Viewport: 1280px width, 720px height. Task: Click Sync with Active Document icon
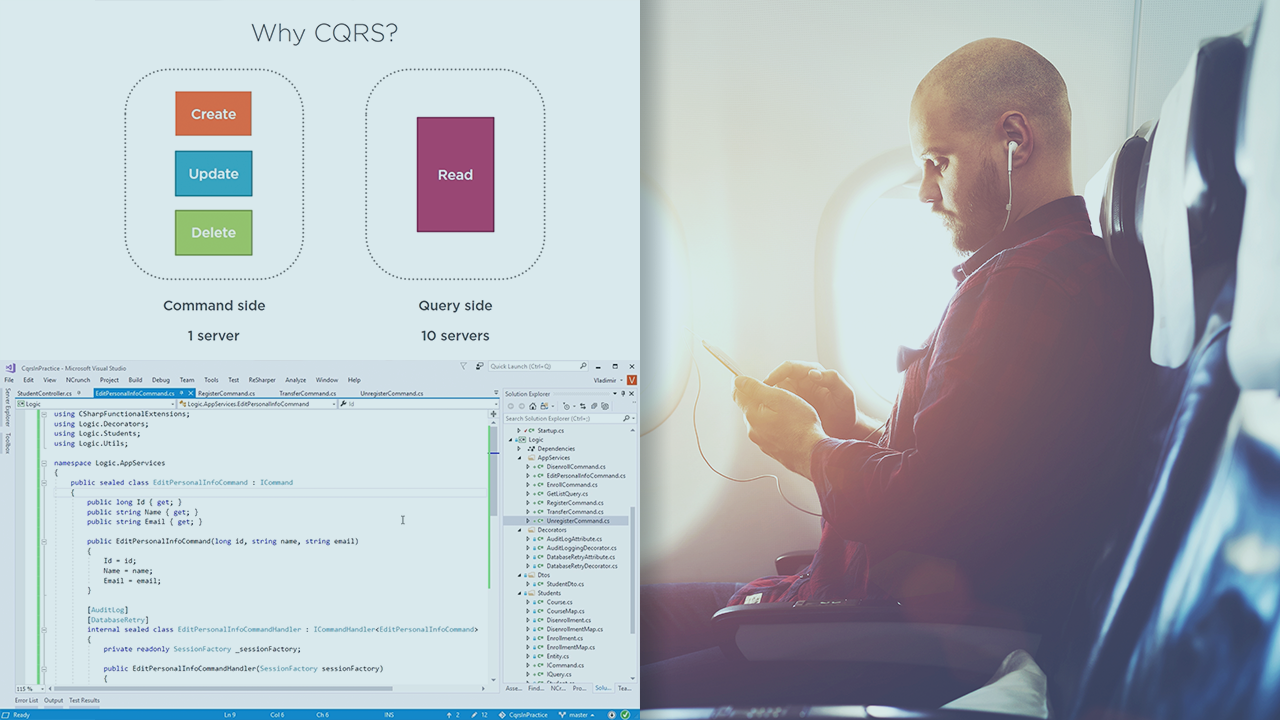(x=583, y=406)
